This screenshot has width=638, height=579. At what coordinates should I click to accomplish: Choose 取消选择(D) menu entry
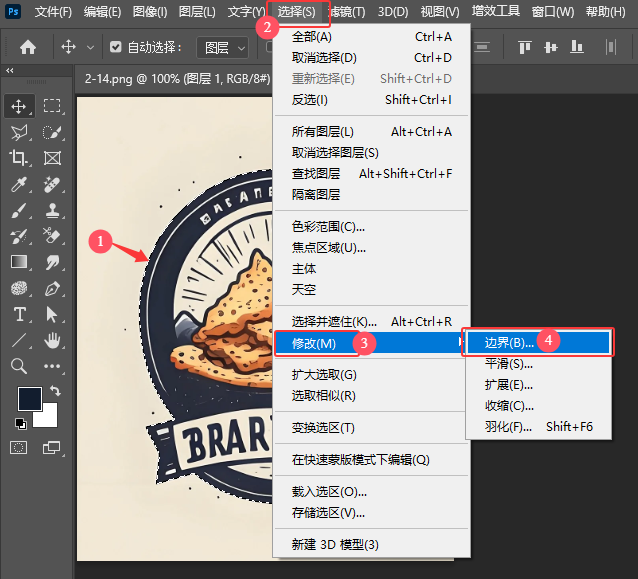371,58
